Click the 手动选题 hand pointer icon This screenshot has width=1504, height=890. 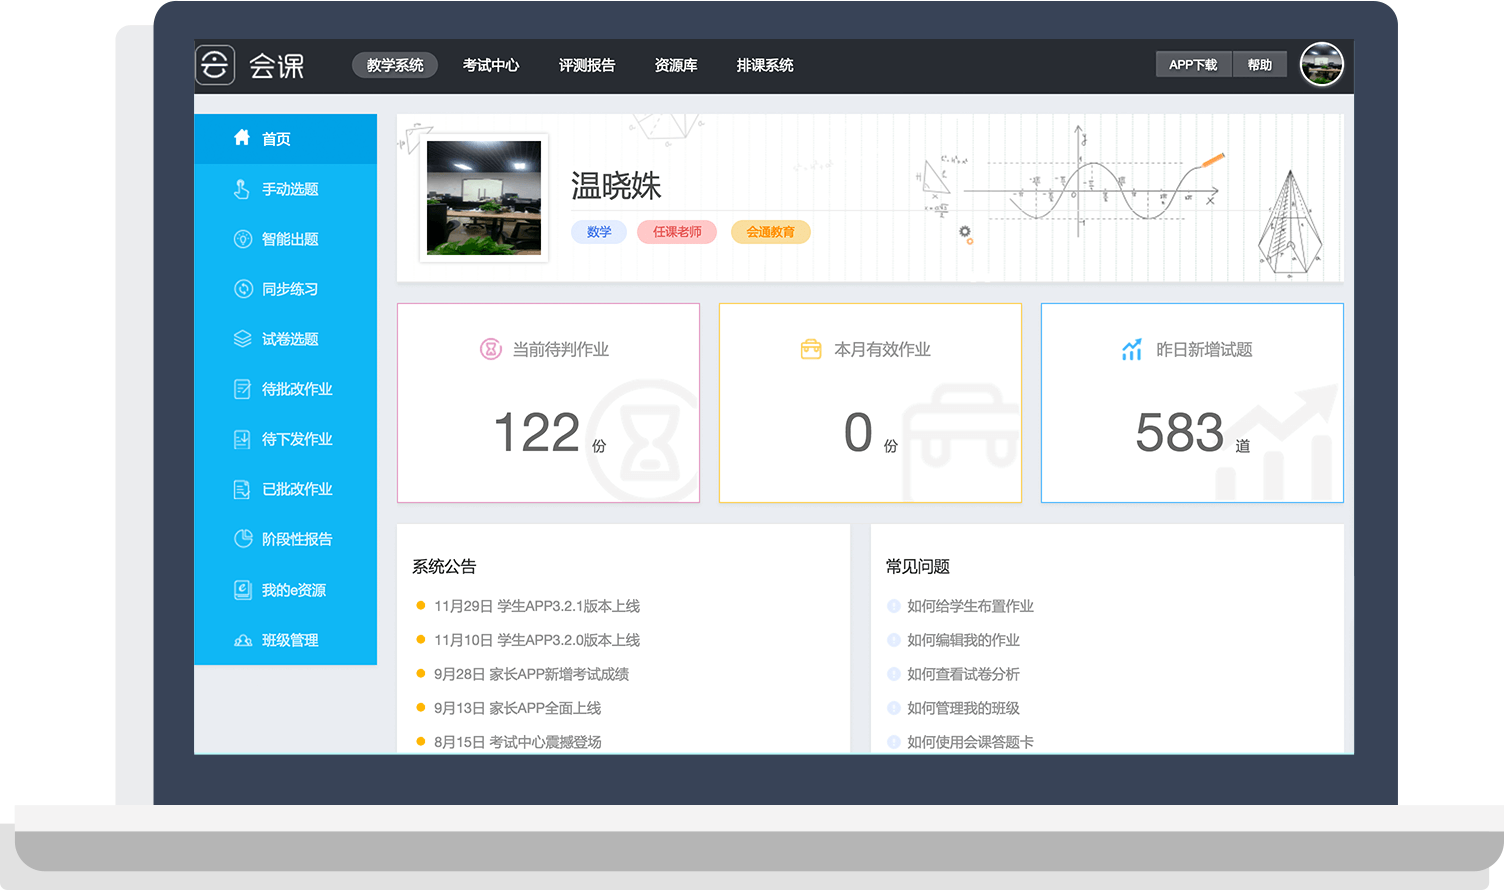[x=242, y=189]
